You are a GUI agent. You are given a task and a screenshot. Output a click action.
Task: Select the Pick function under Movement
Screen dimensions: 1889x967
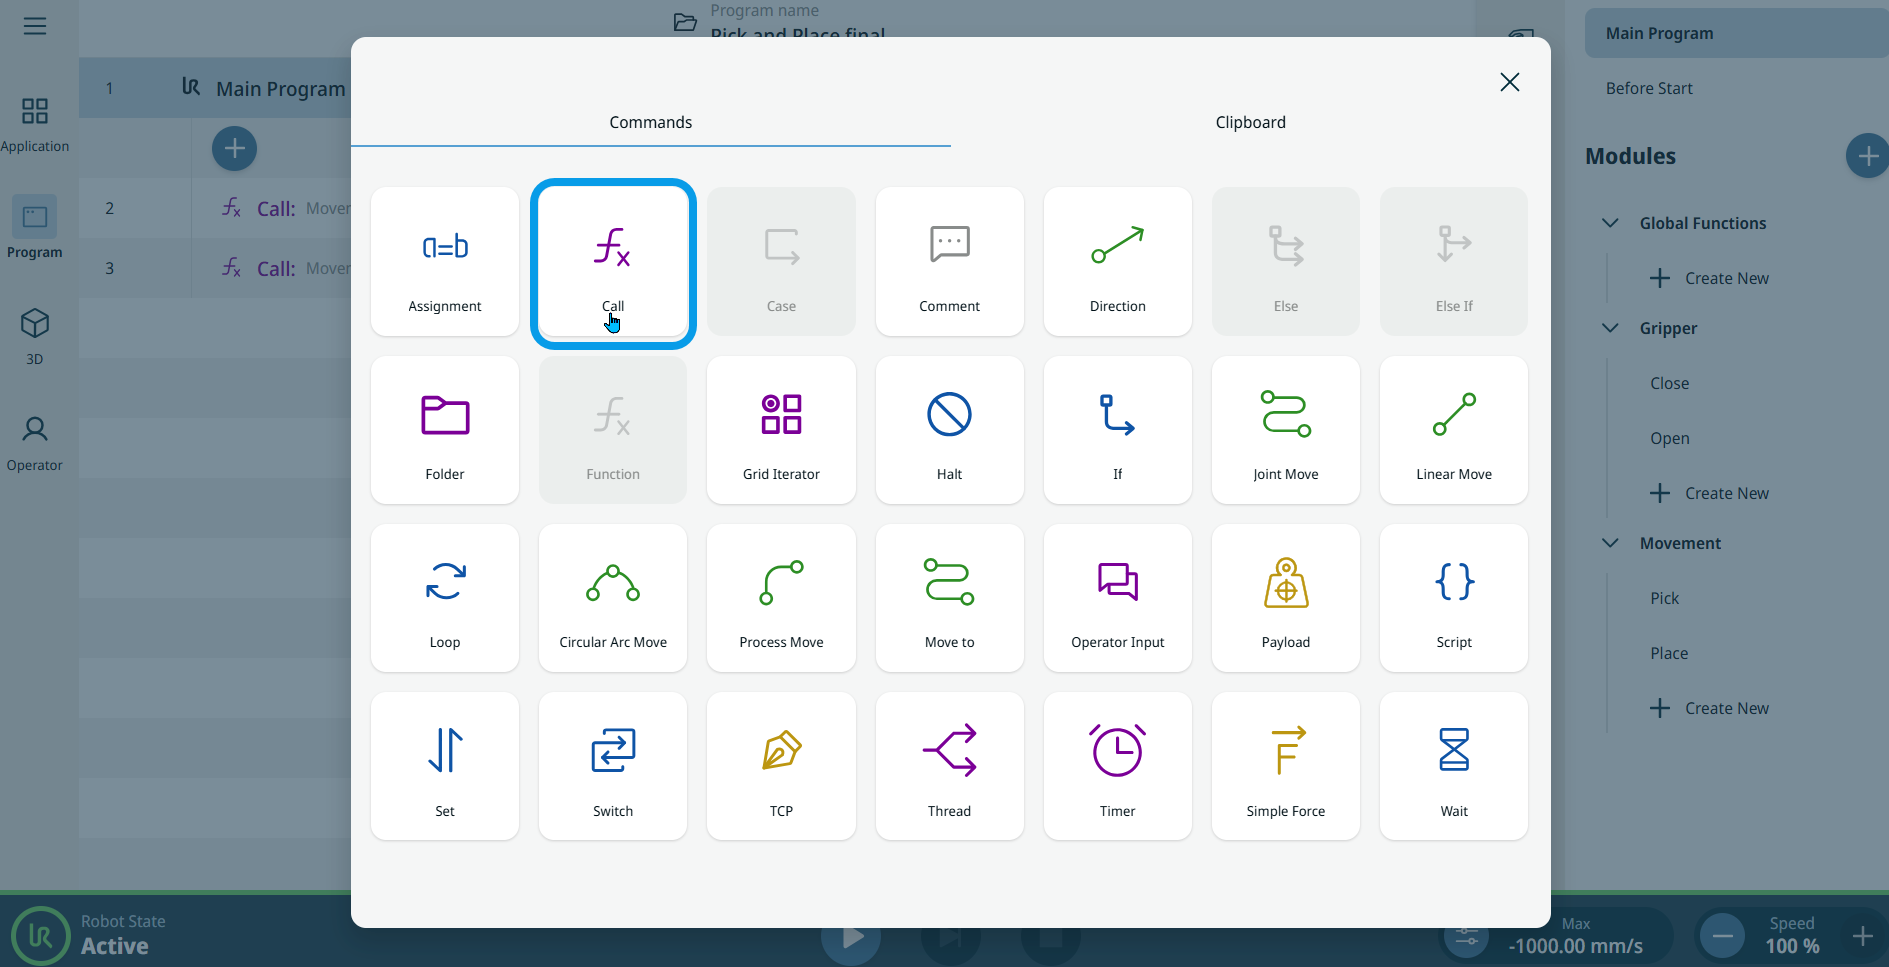click(x=1664, y=598)
